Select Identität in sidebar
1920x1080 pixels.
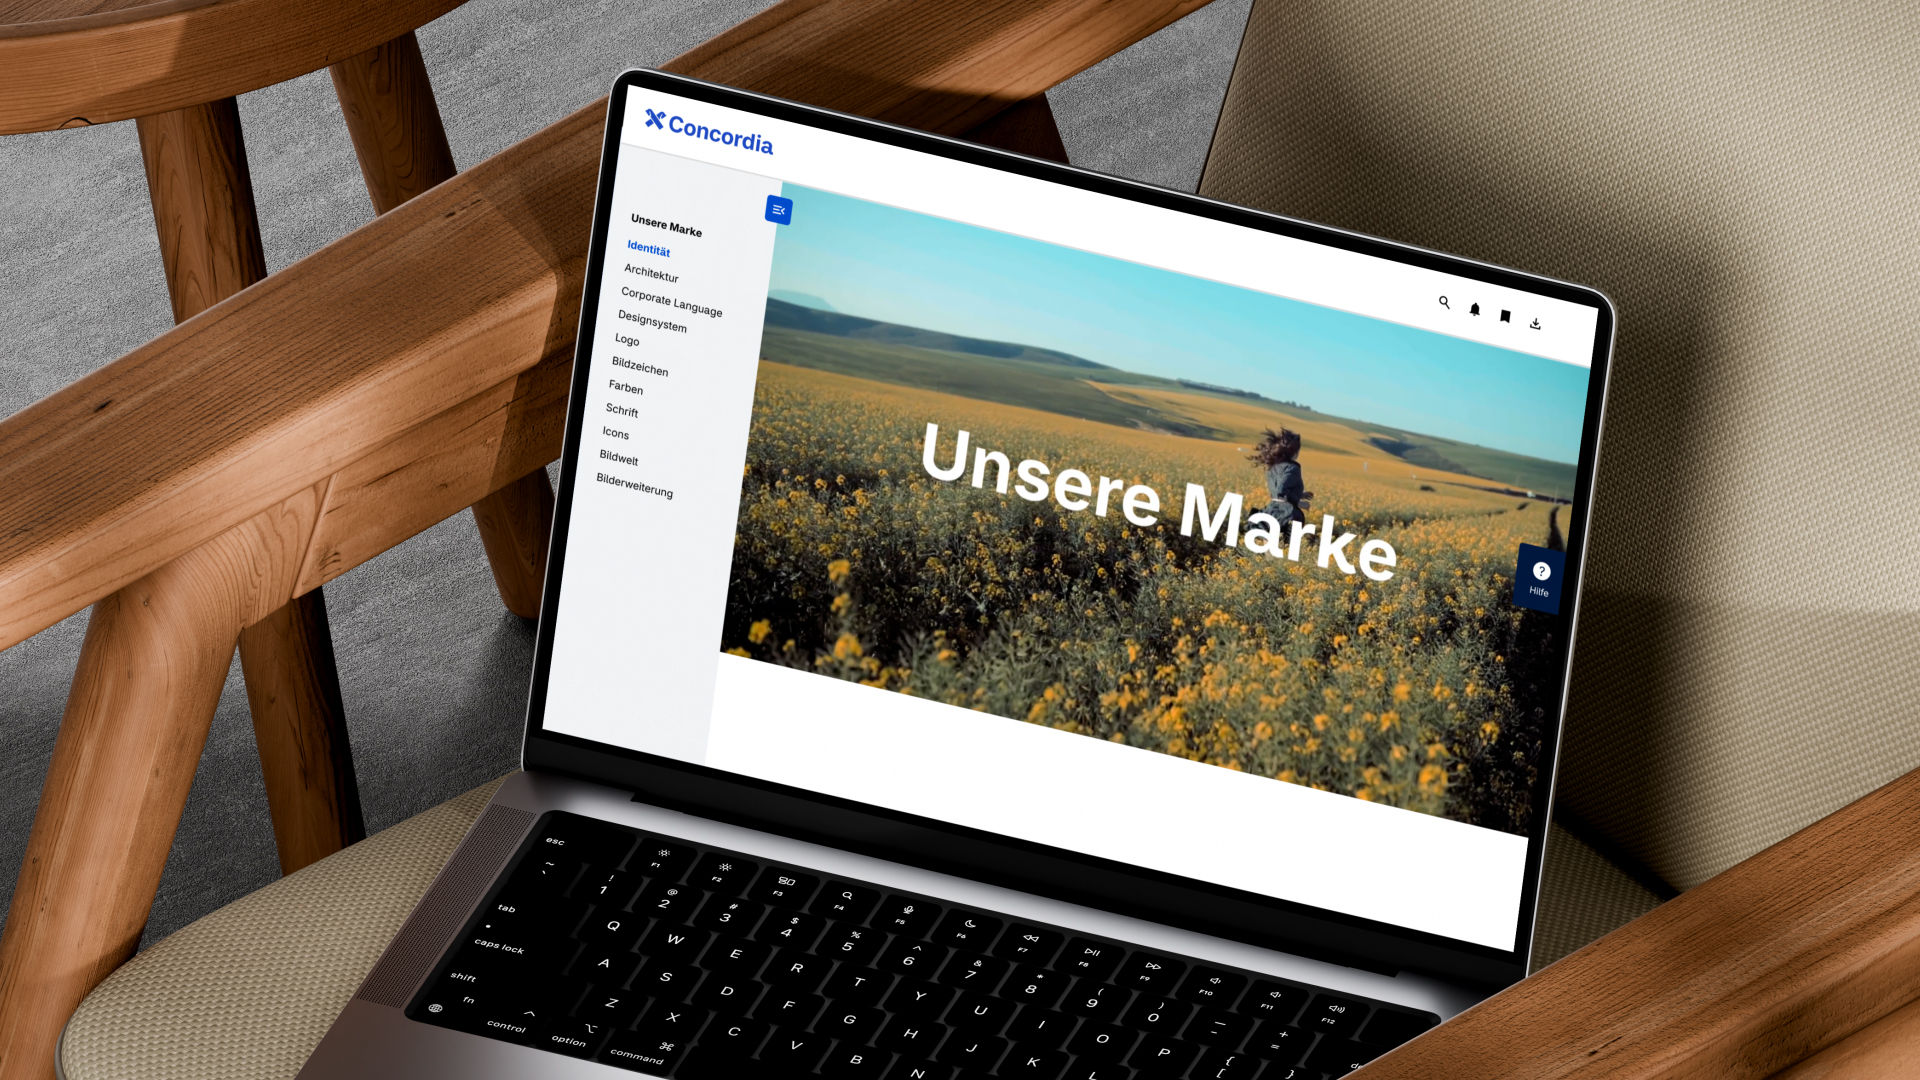[x=648, y=248]
